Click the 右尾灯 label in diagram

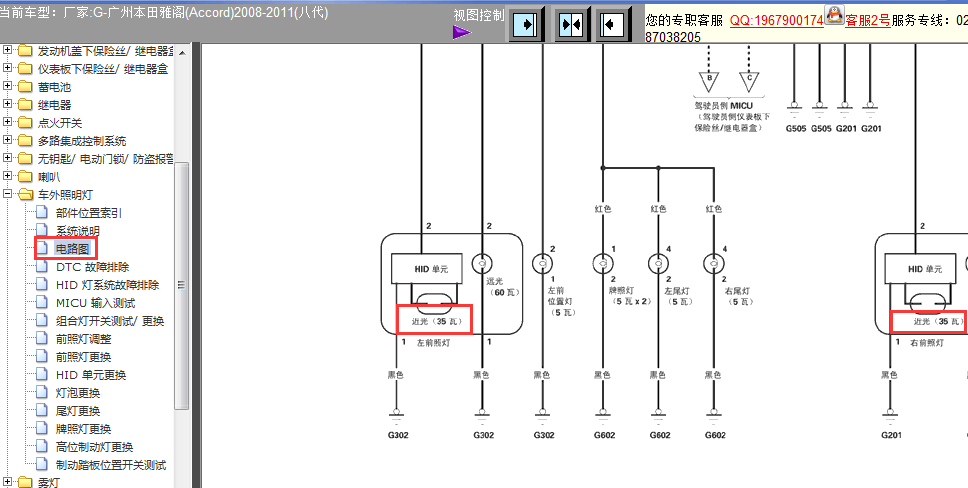point(737,295)
